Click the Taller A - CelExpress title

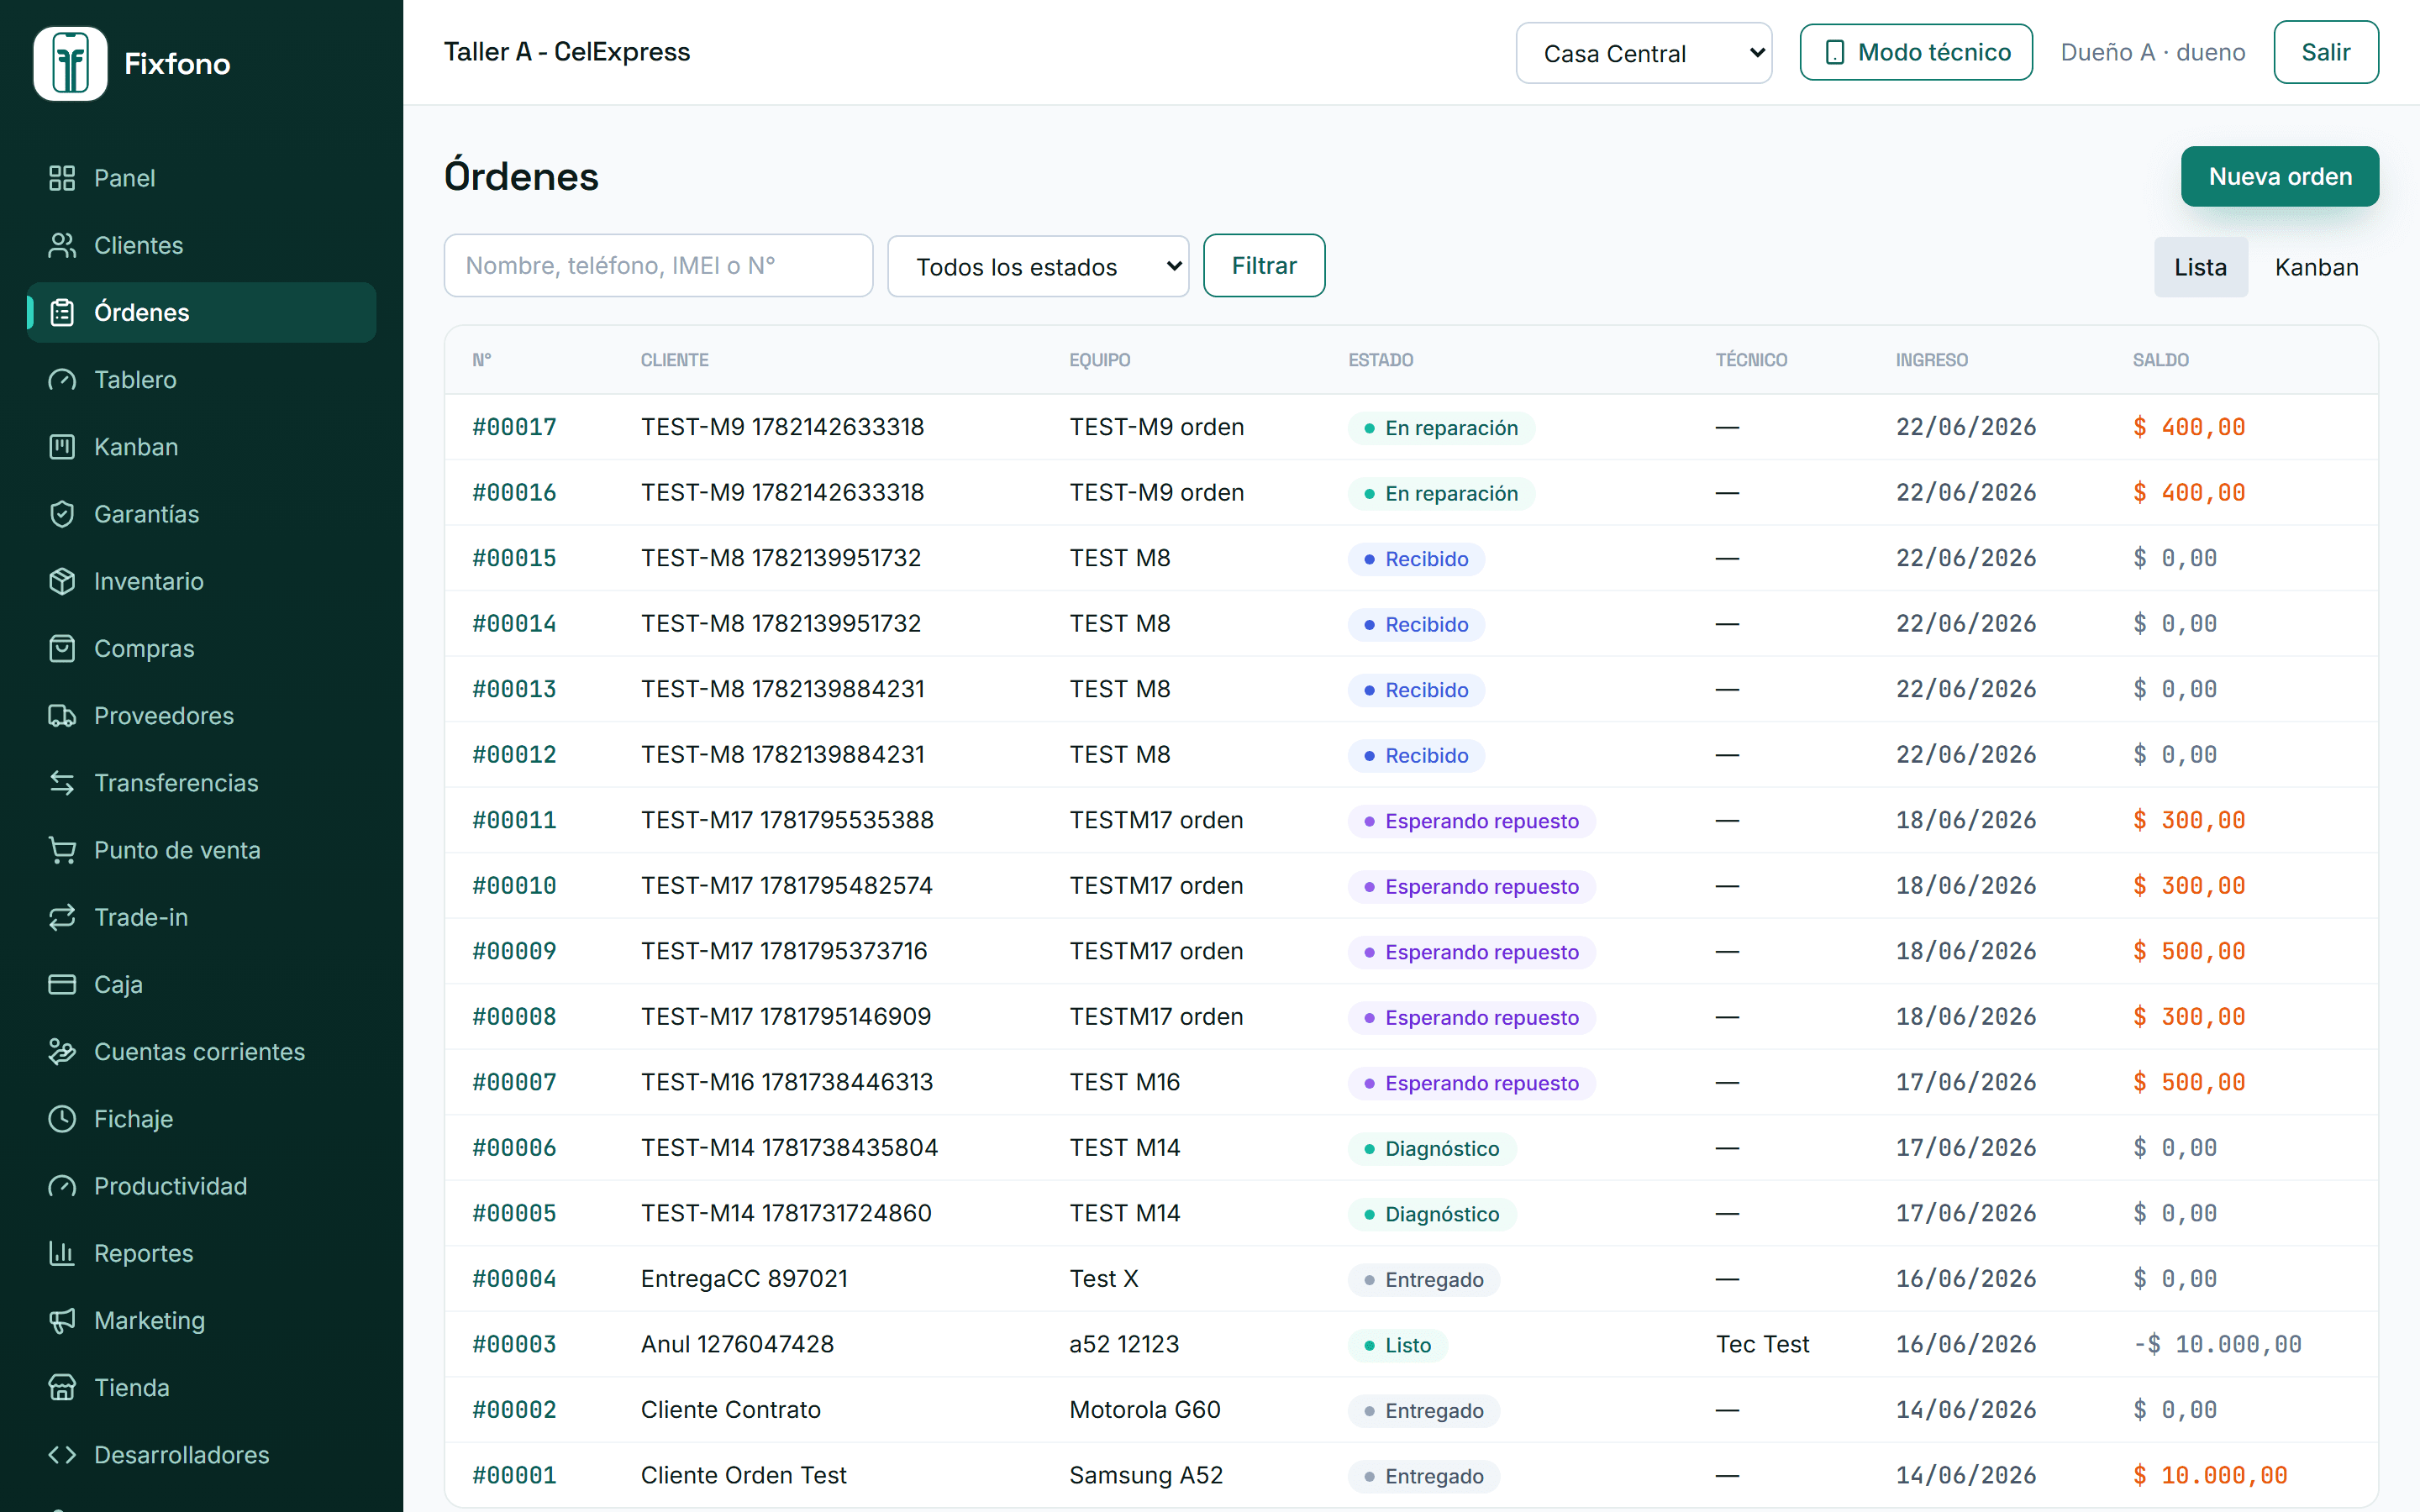click(x=566, y=51)
